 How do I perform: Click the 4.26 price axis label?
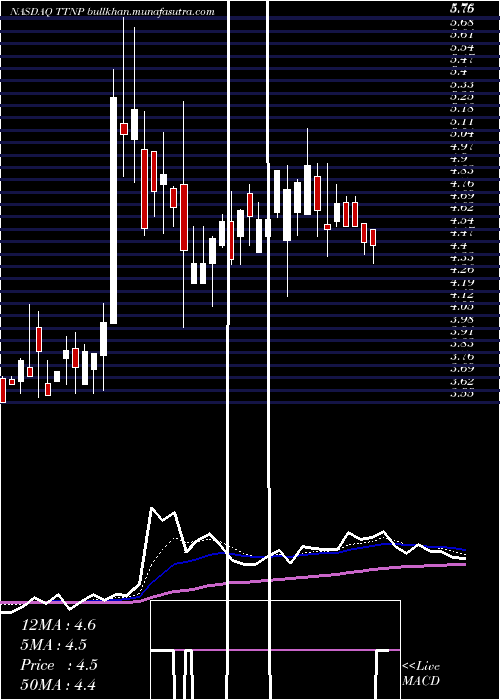coord(462,270)
